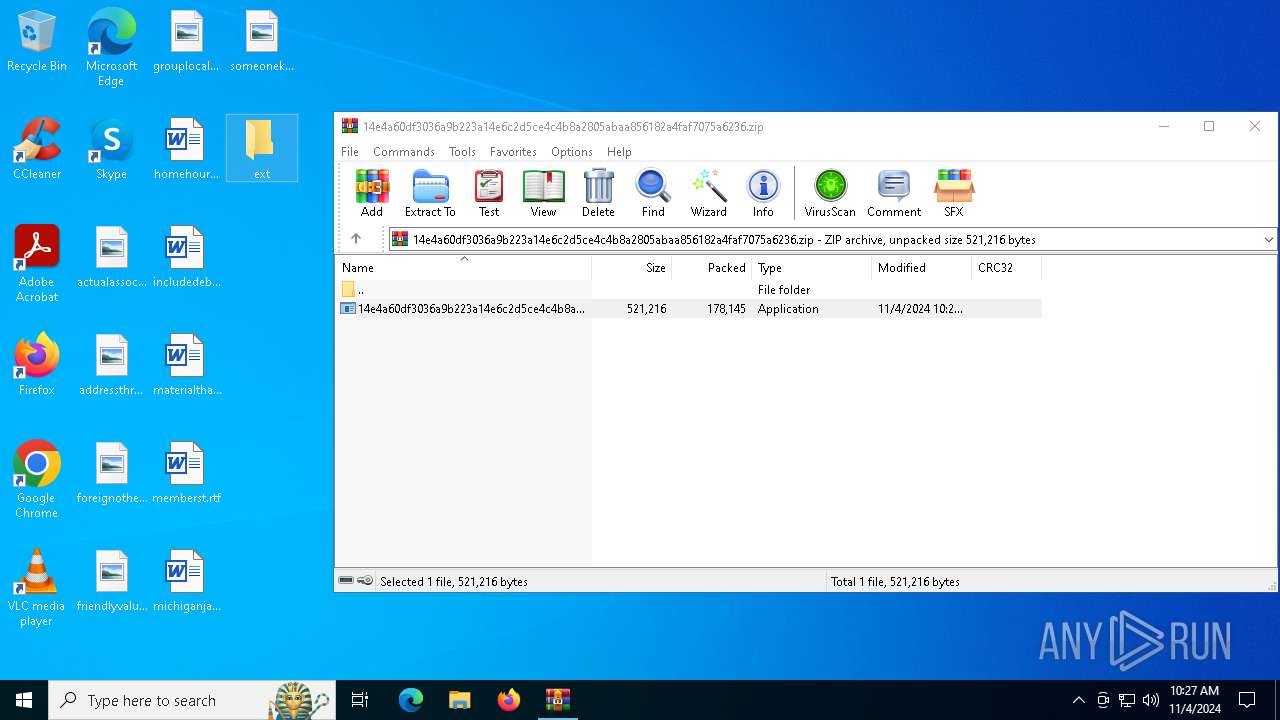This screenshot has height=720, width=1280.
Task: Sort by CRC32 column header
Action: point(1006,268)
